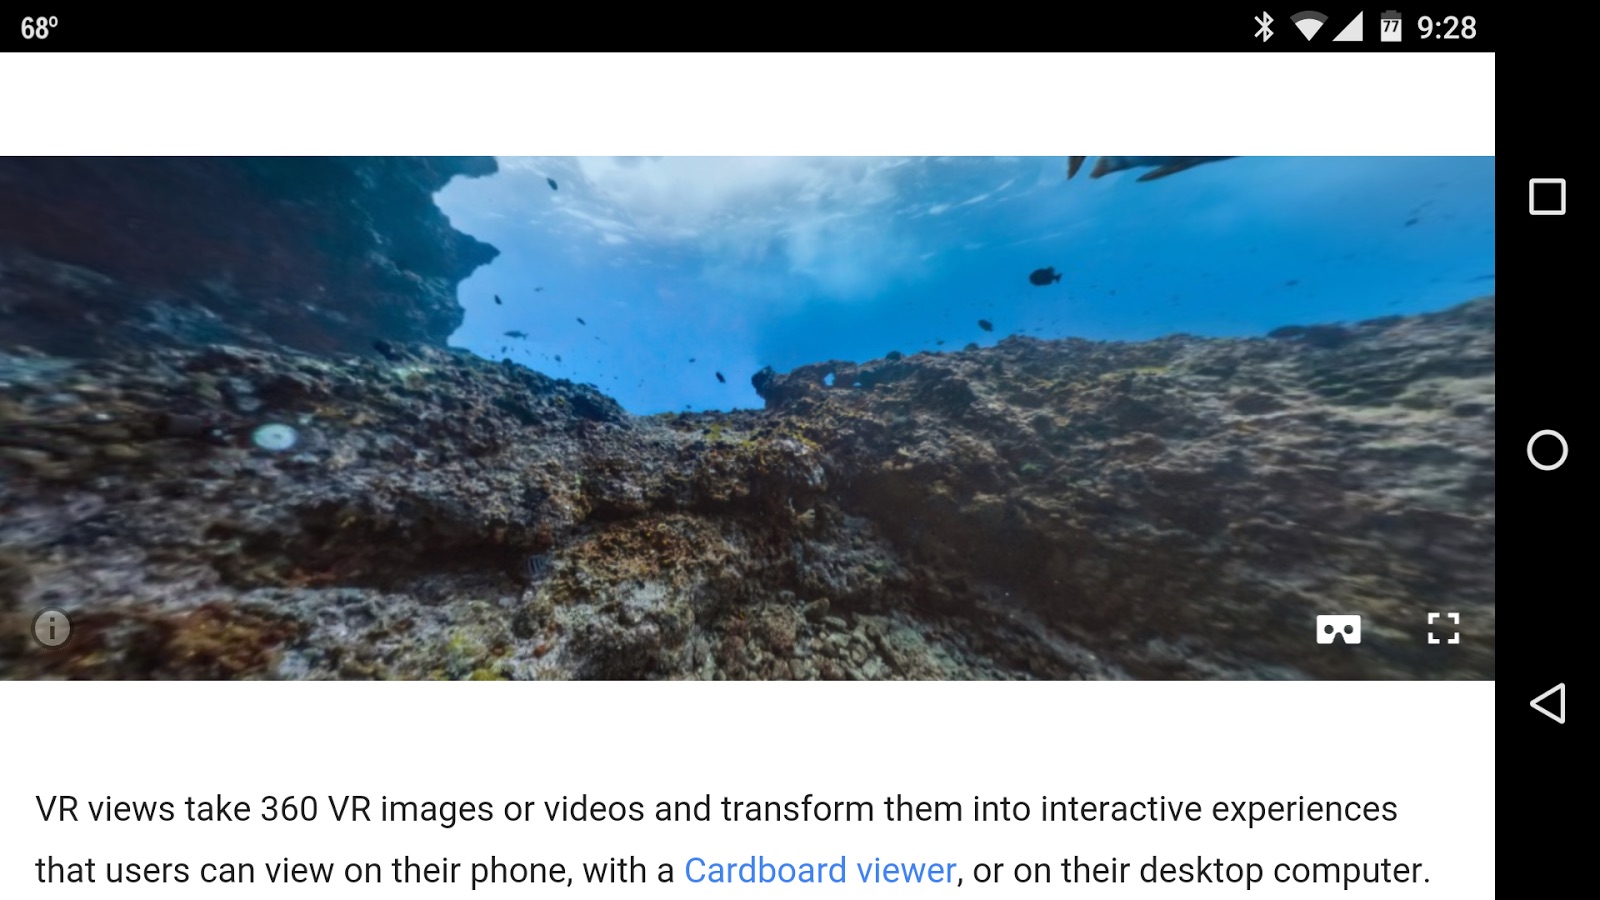Image resolution: width=1600 pixels, height=900 pixels.
Task: Tap the 9:28 clock in status bar
Action: [1446, 27]
